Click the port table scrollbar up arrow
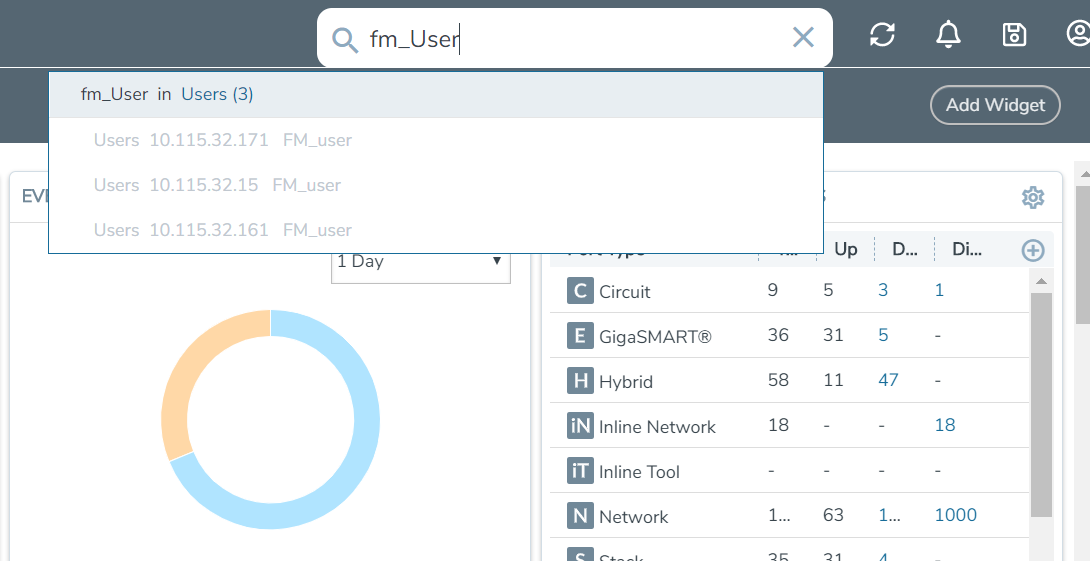 [1041, 281]
